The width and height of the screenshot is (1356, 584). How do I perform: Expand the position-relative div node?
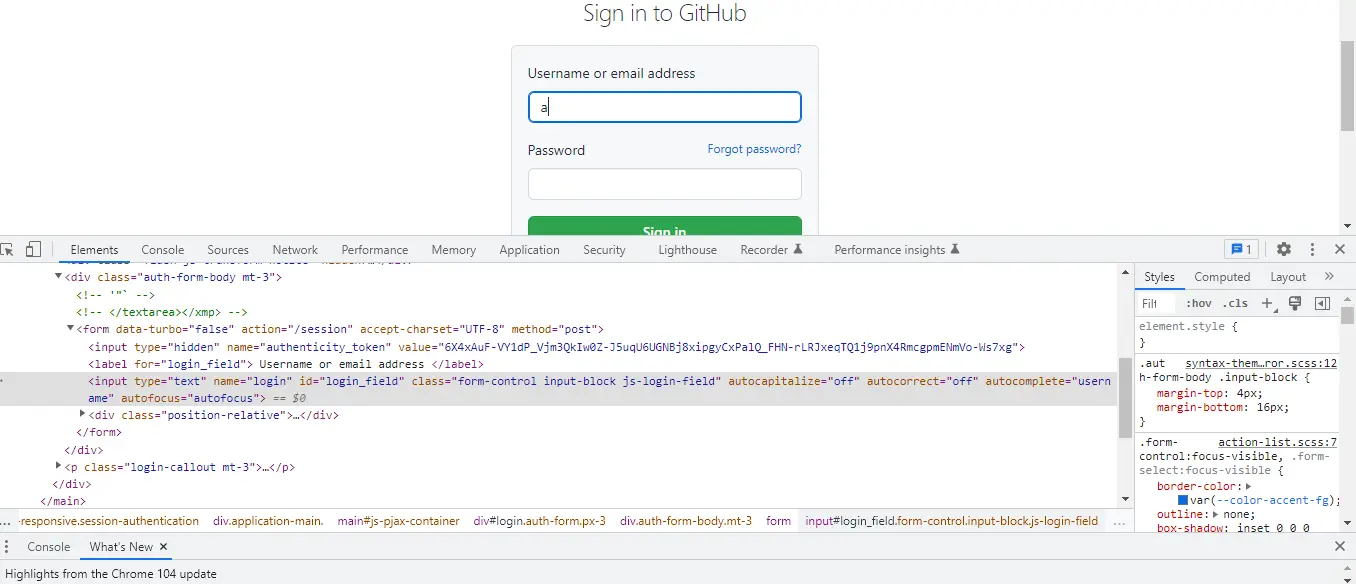click(82, 414)
